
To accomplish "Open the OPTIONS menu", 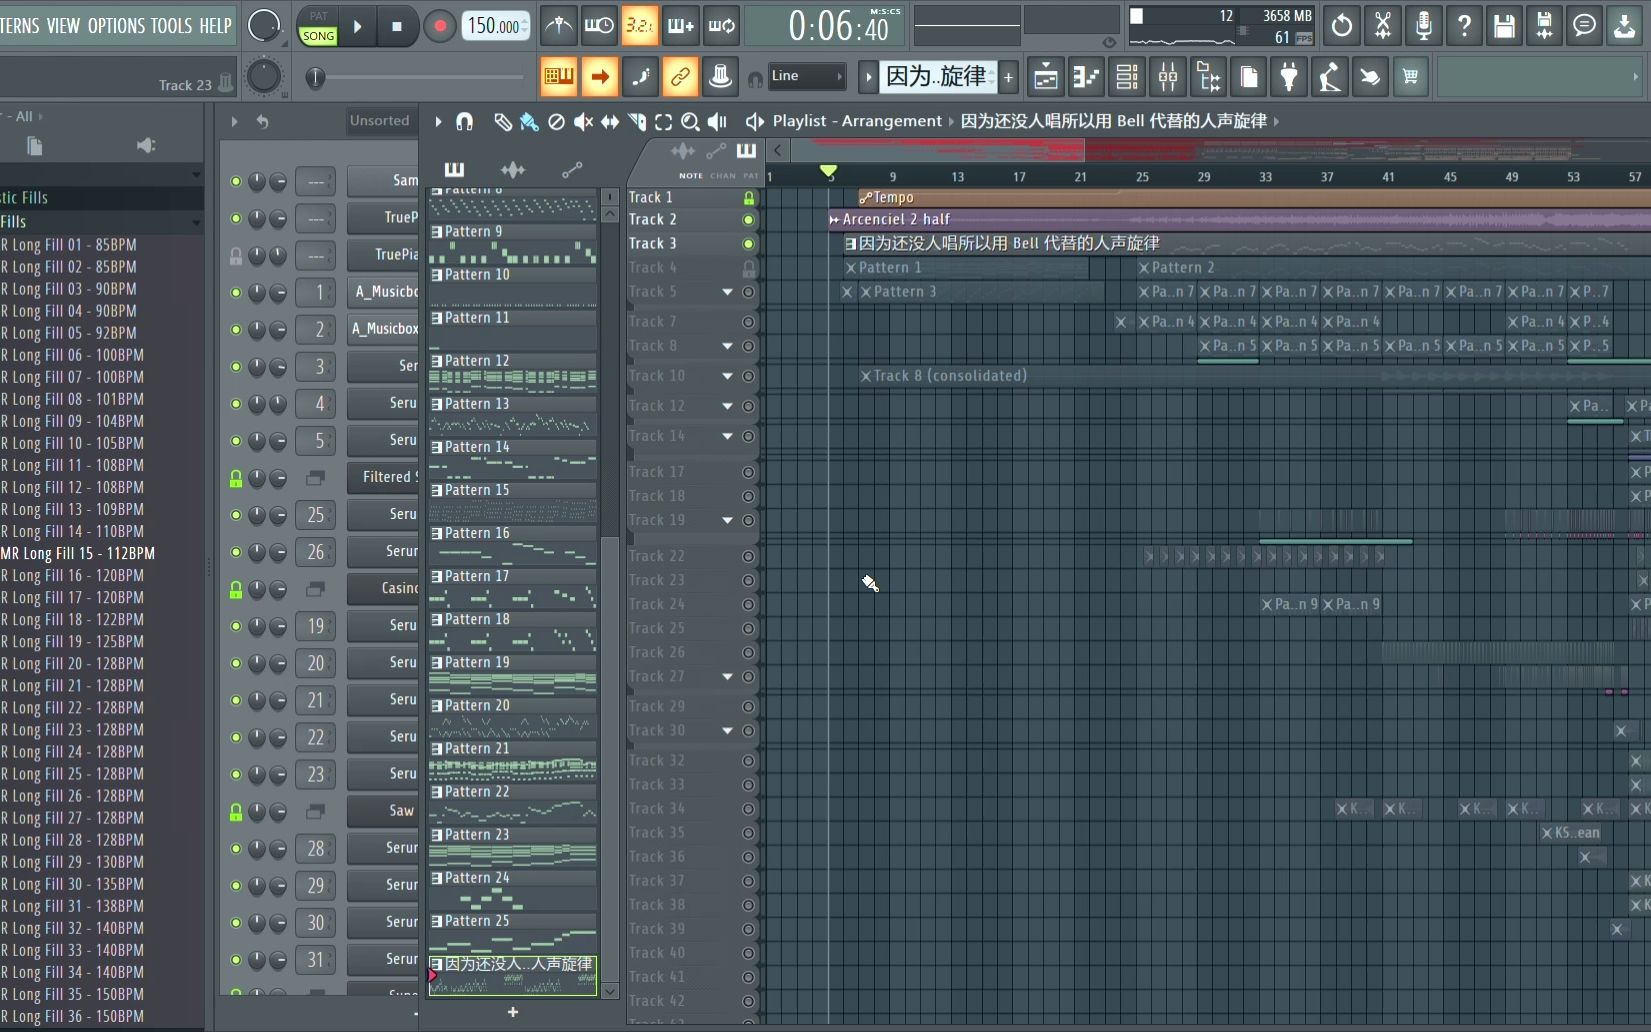I will point(117,26).
